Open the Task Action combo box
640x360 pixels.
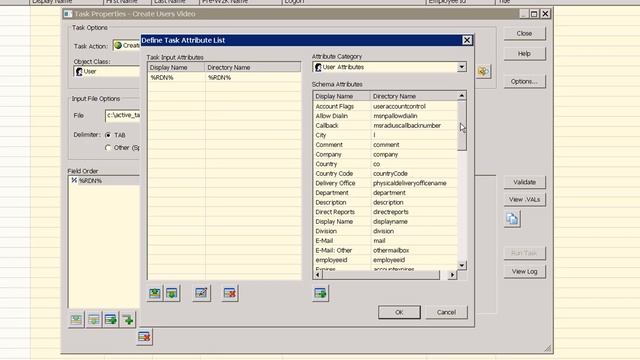click(127, 46)
